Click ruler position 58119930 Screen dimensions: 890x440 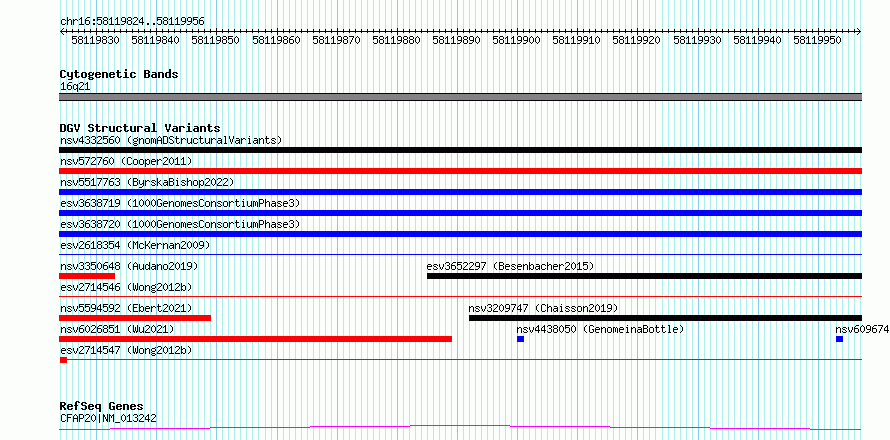[x=698, y=40]
